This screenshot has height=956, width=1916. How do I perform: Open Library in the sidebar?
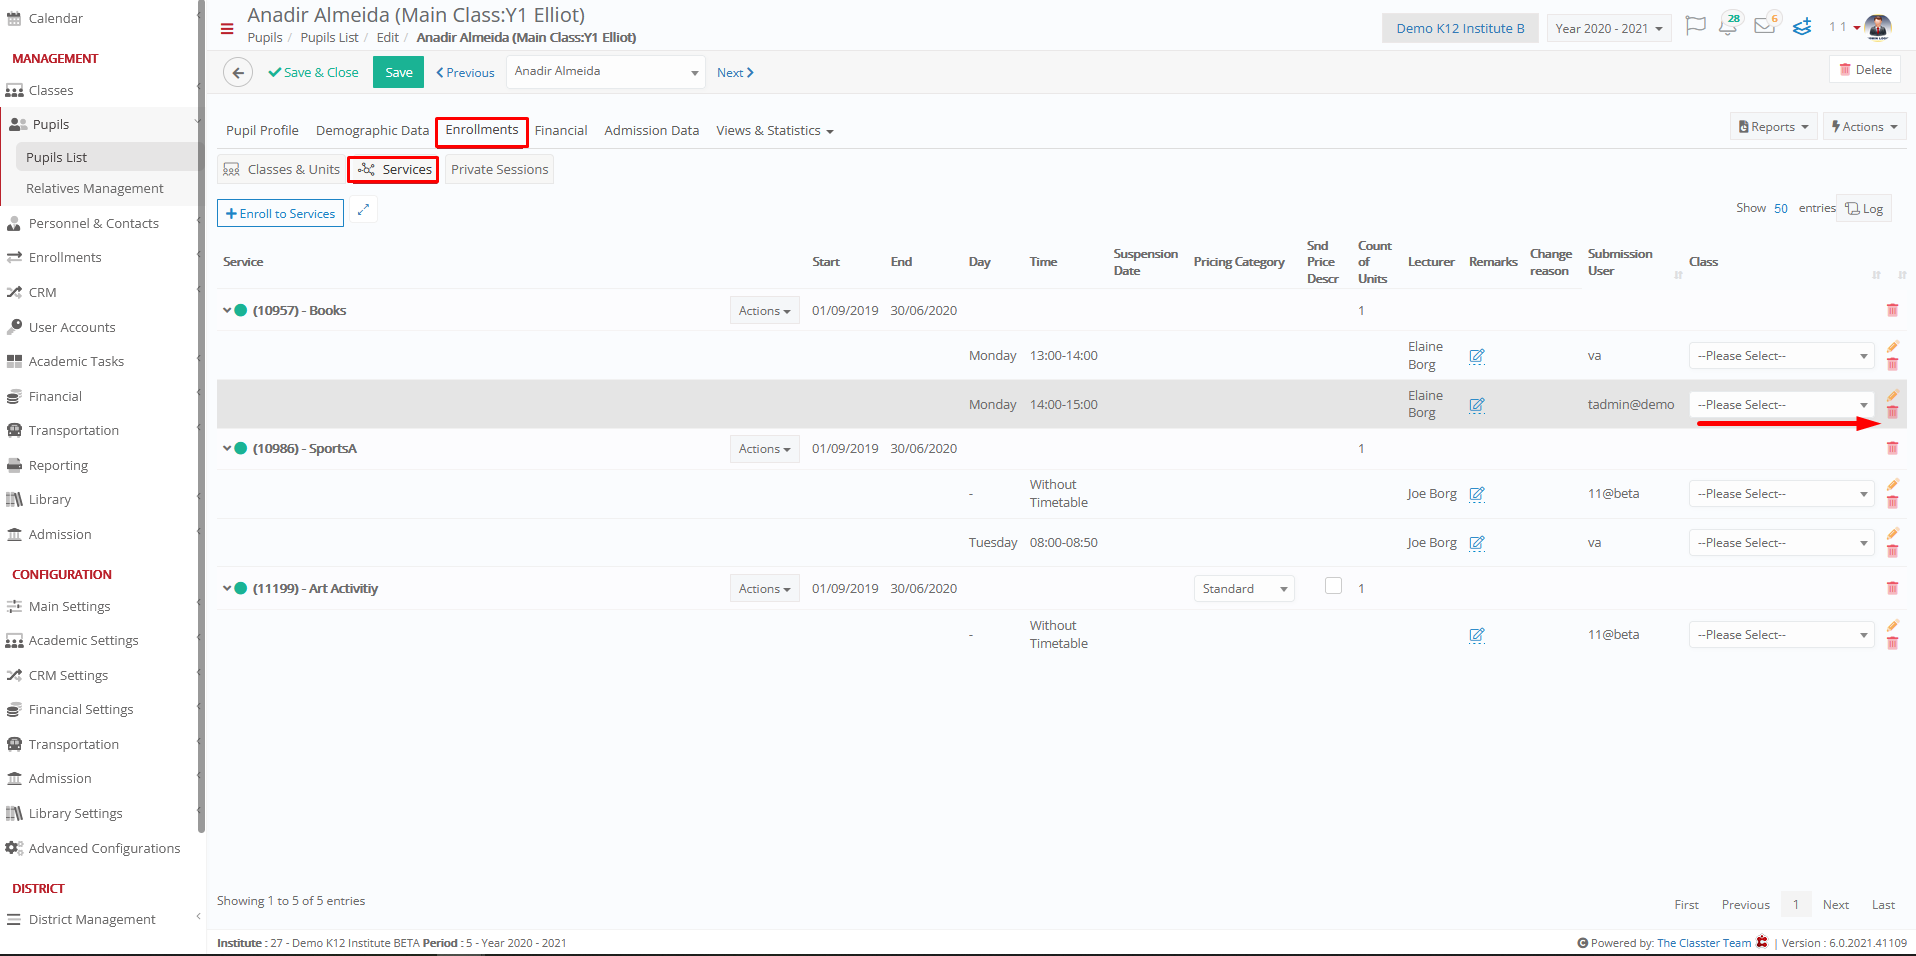(x=49, y=500)
